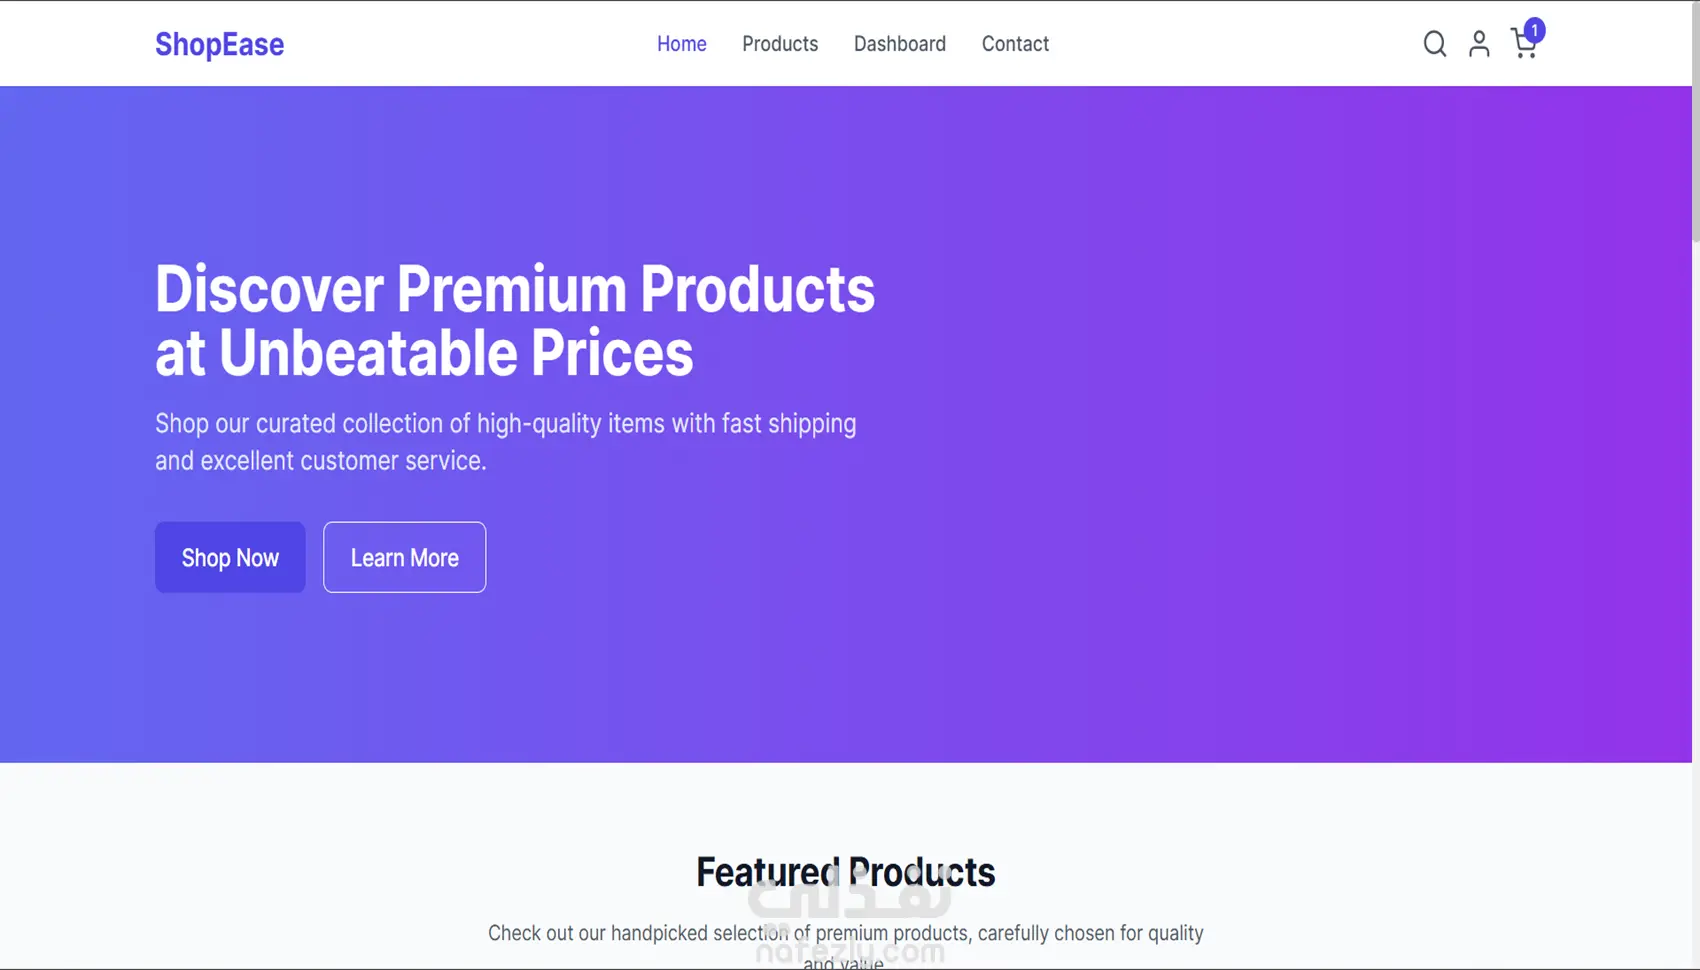This screenshot has width=1700, height=970.
Task: Open the Contact nav link
Action: click(1015, 44)
